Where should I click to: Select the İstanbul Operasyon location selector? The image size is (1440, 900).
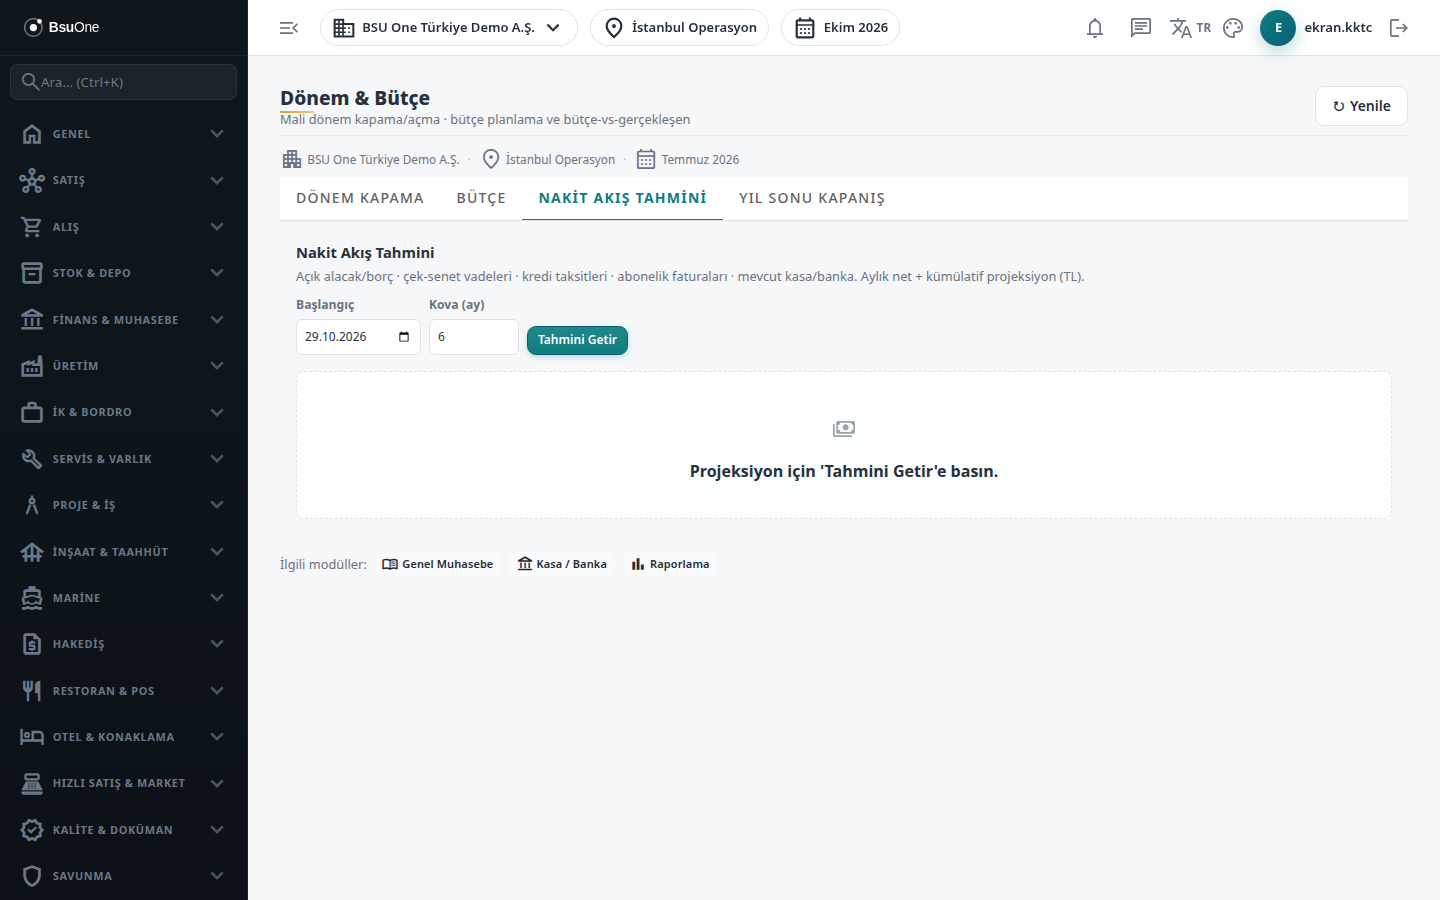(x=680, y=28)
